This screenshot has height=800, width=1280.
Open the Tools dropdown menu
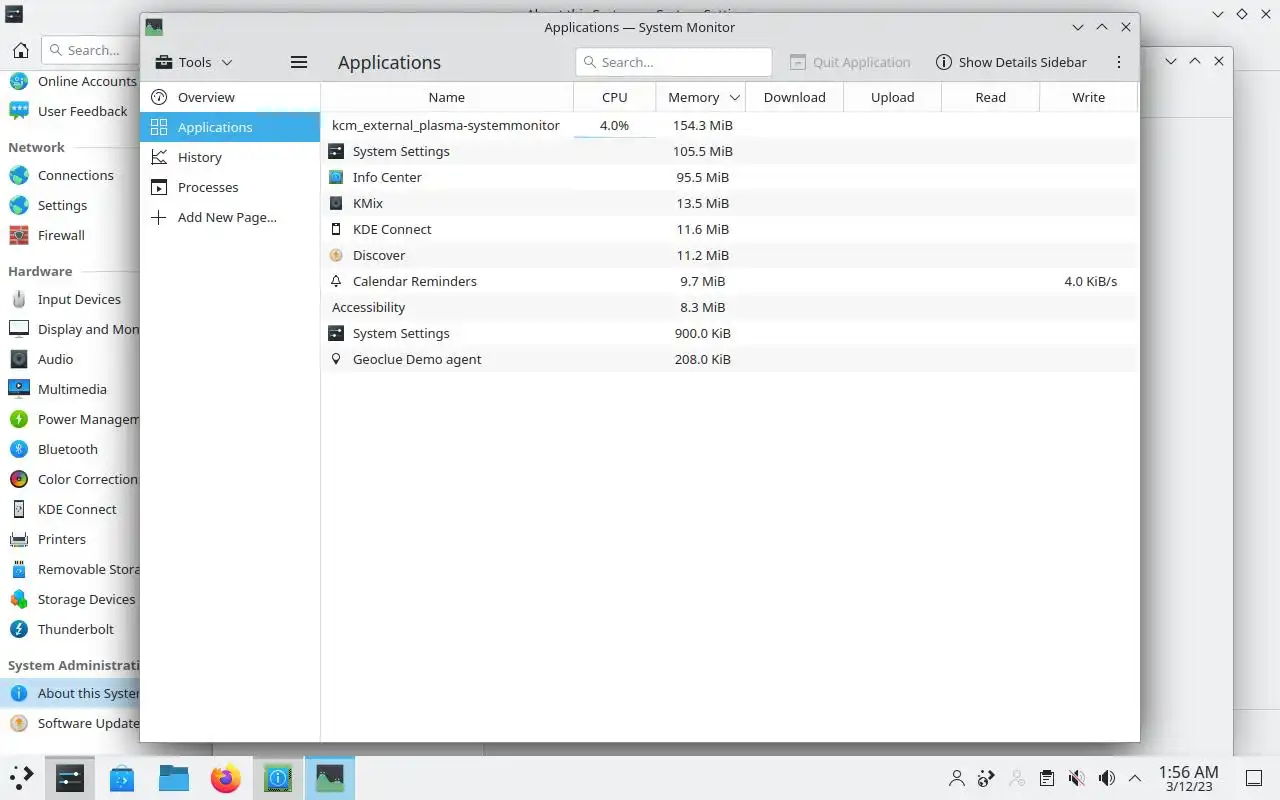(194, 62)
